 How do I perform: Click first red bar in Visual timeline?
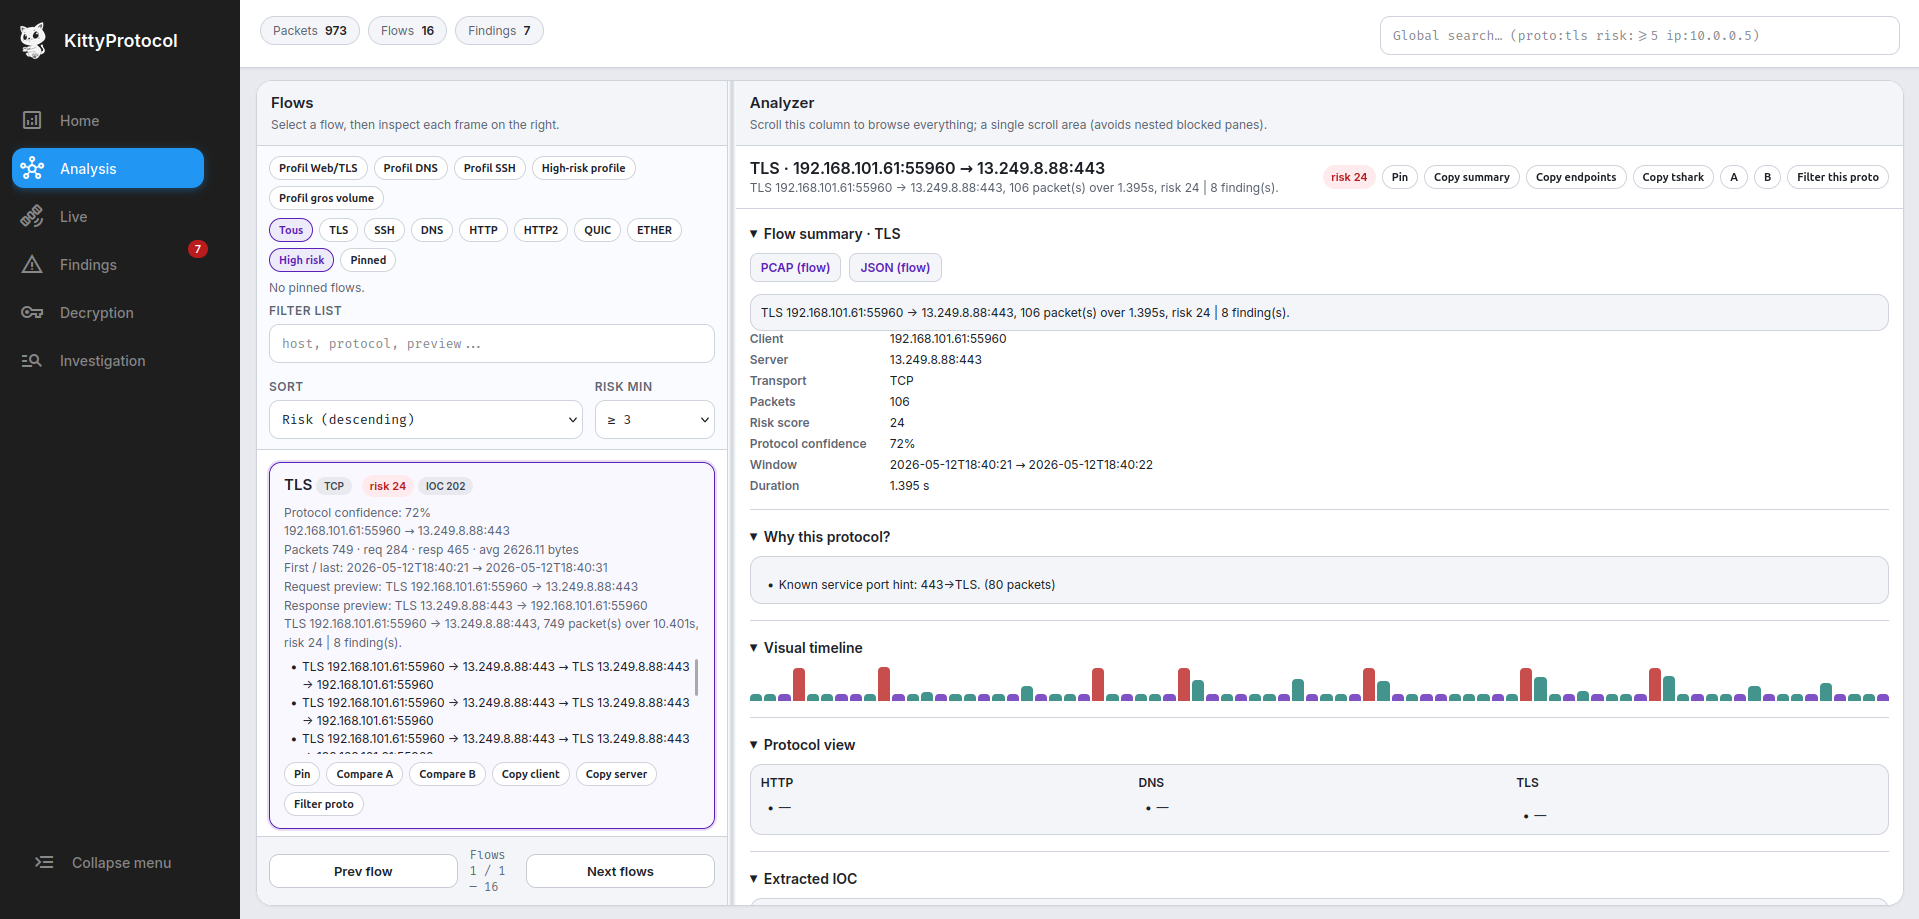[x=799, y=685]
